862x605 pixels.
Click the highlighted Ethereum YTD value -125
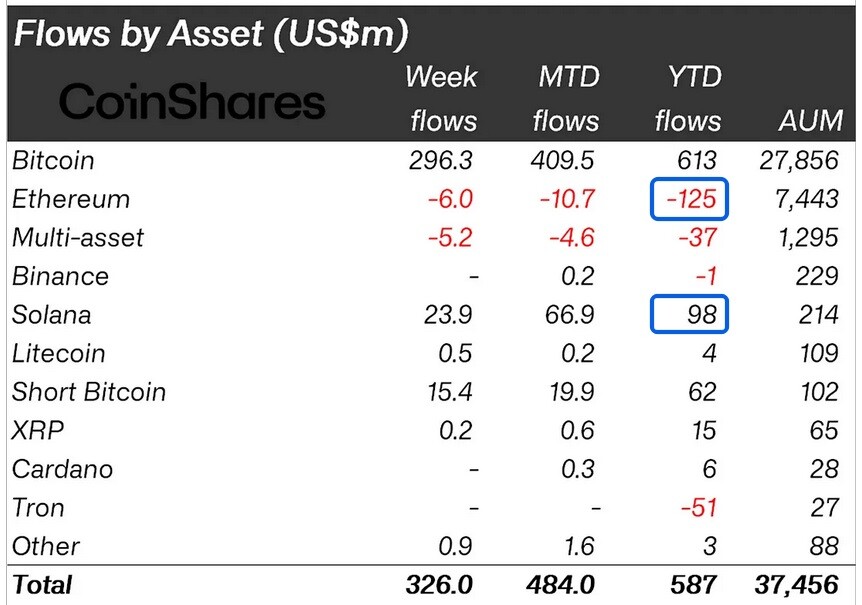(x=689, y=199)
